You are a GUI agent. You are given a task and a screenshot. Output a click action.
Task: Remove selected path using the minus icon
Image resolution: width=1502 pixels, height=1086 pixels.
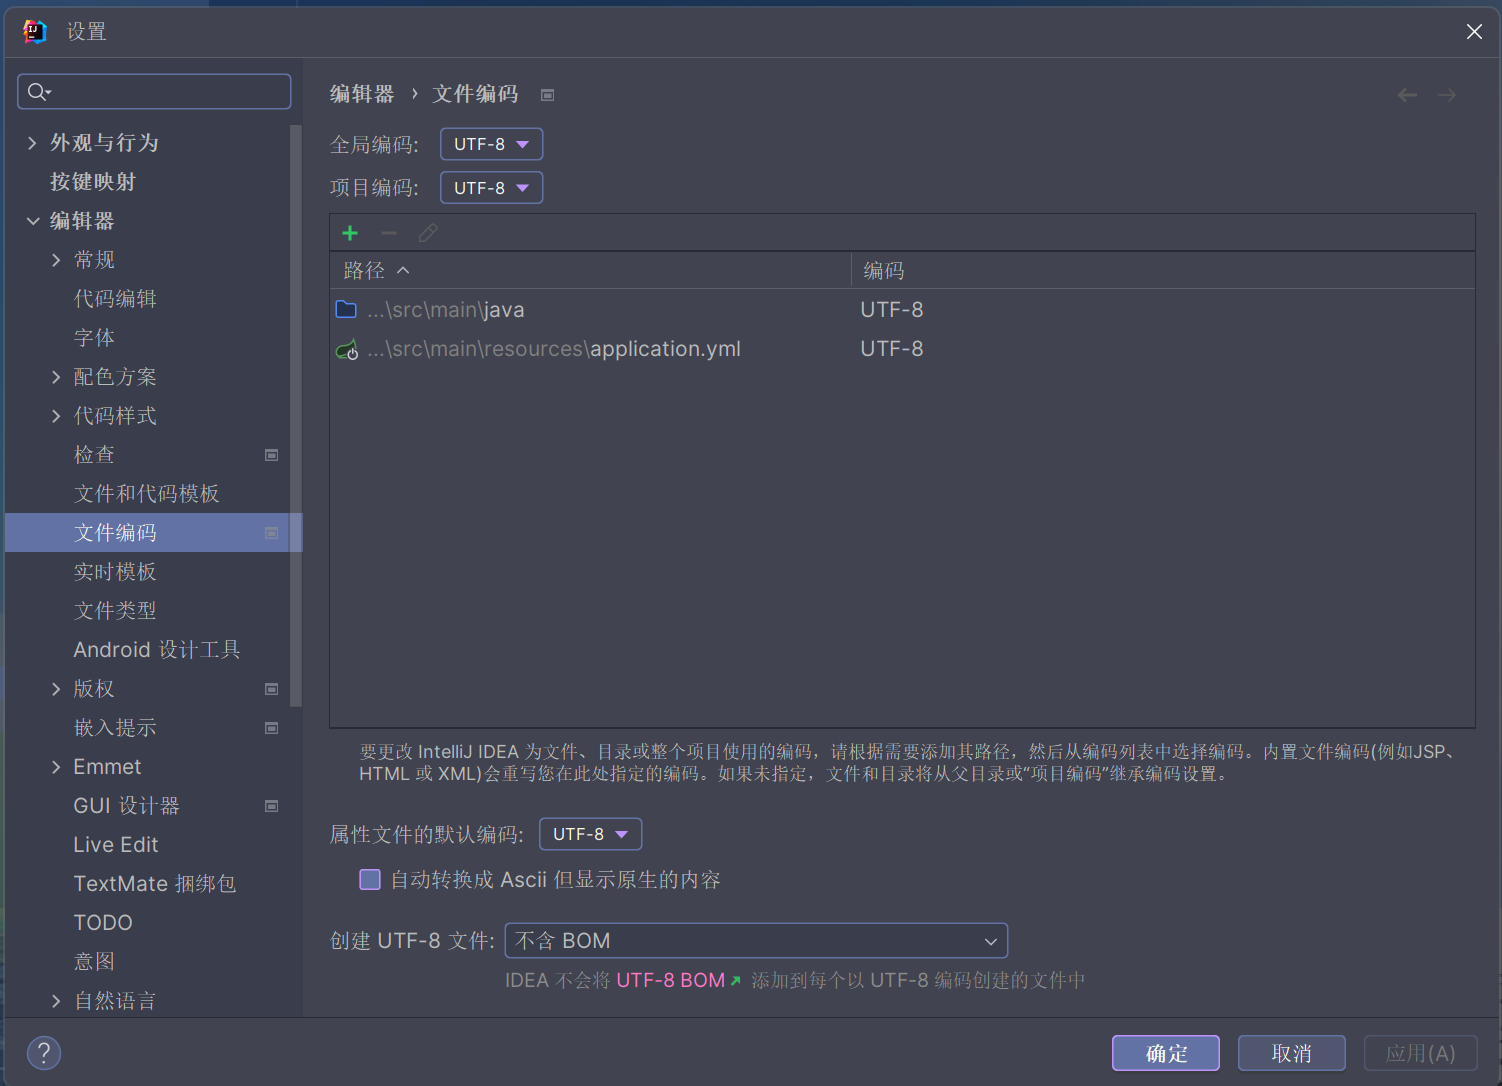389,232
